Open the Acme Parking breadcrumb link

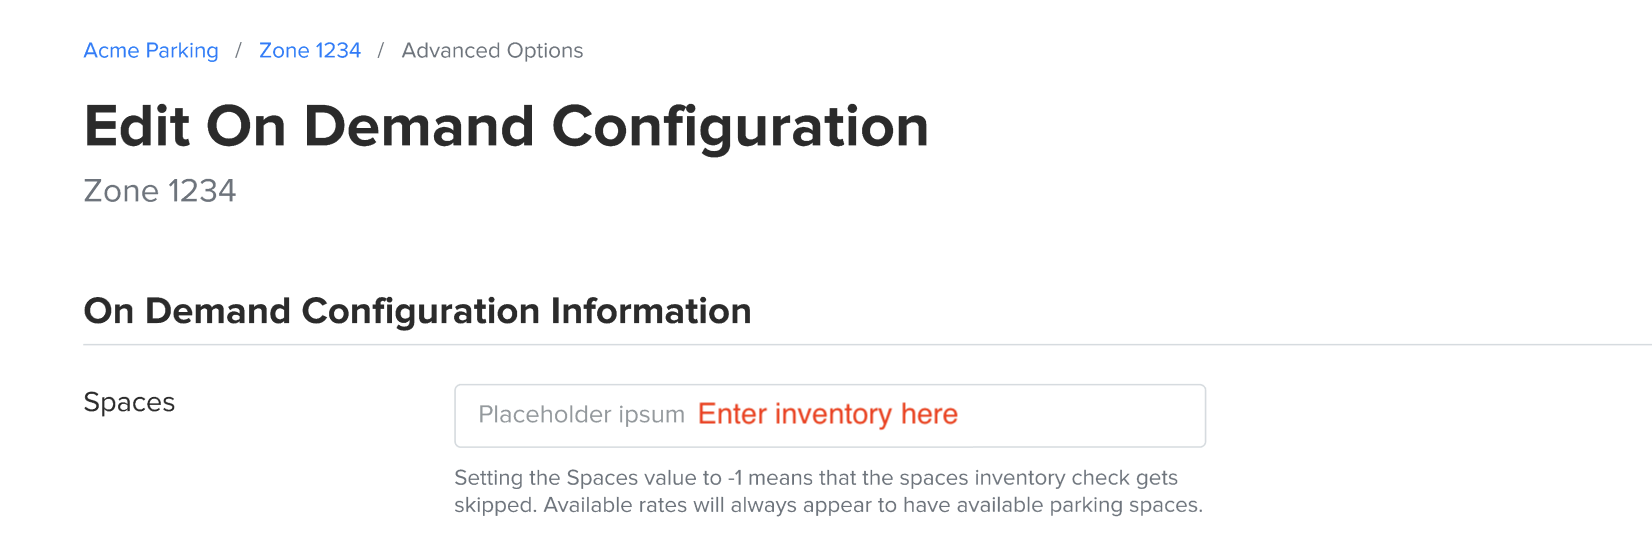pyautogui.click(x=151, y=51)
